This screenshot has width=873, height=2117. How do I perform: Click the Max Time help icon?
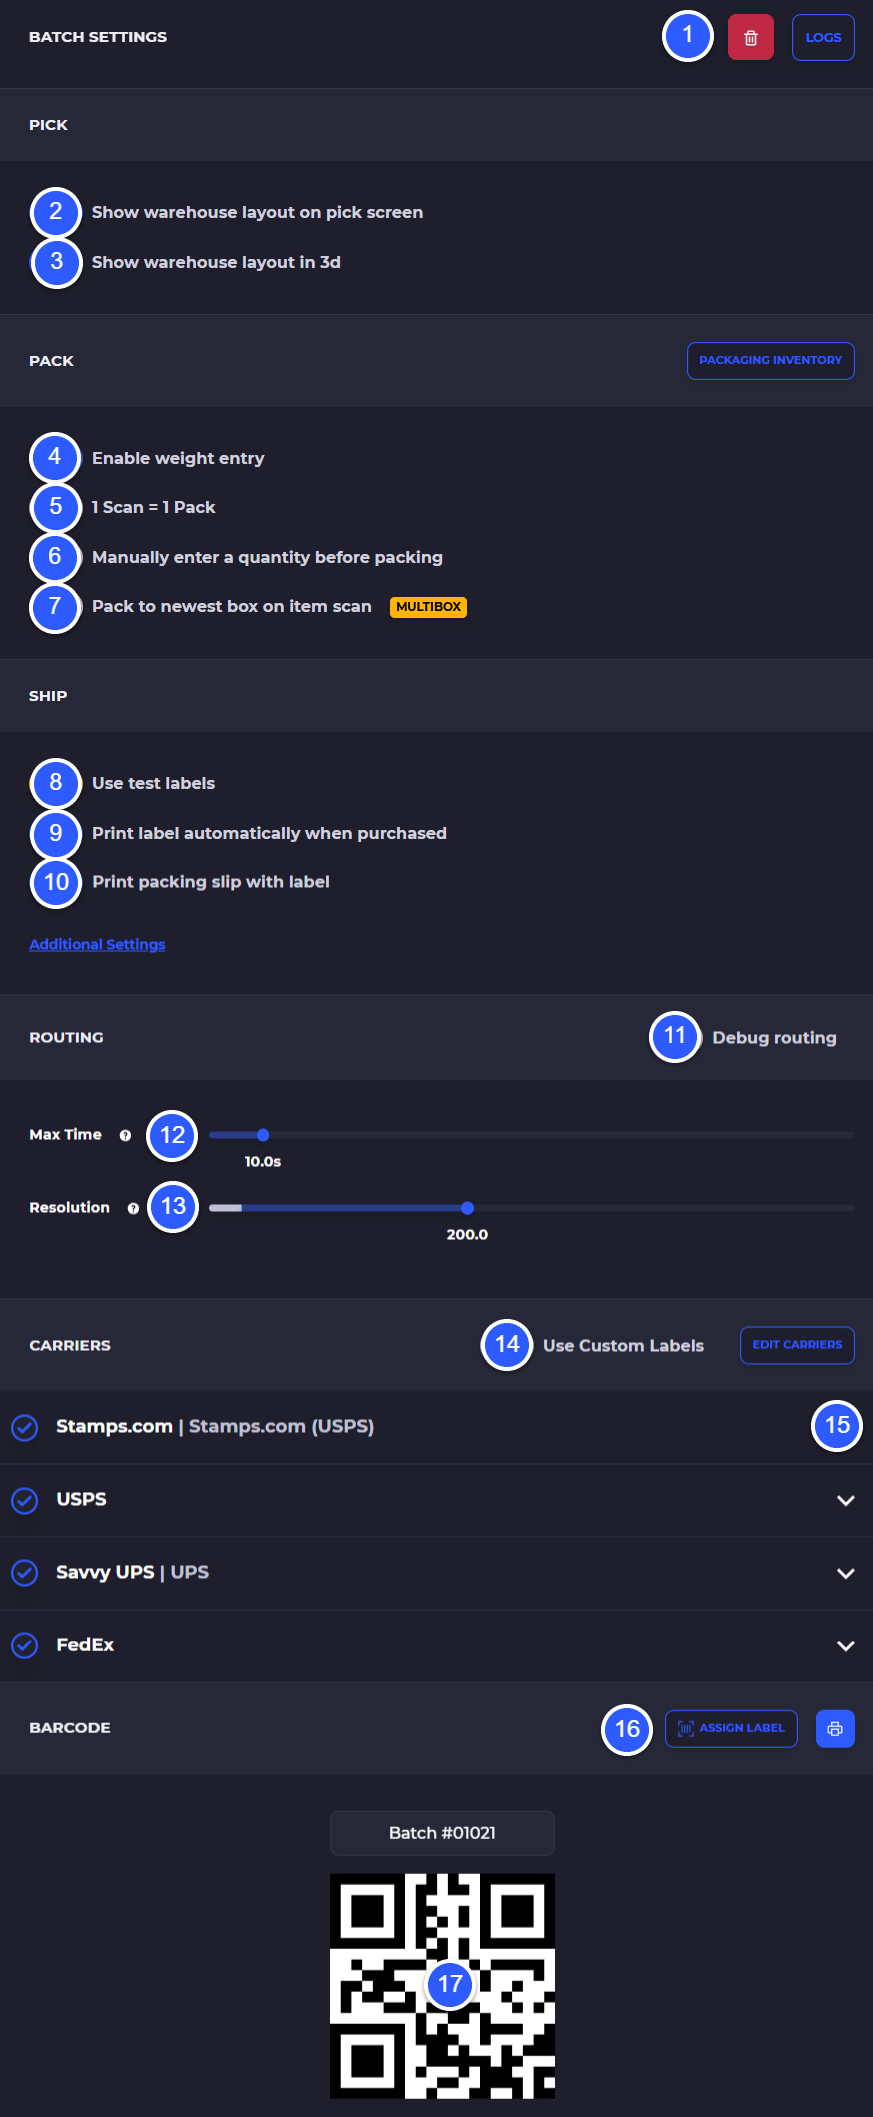point(125,1135)
